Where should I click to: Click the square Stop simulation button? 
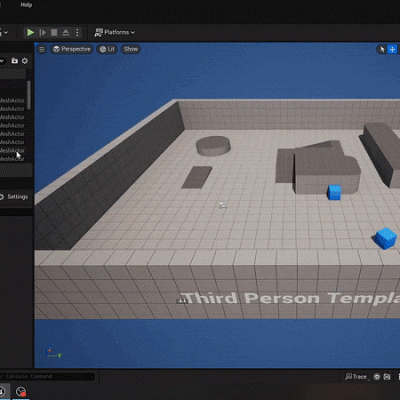click(x=54, y=32)
